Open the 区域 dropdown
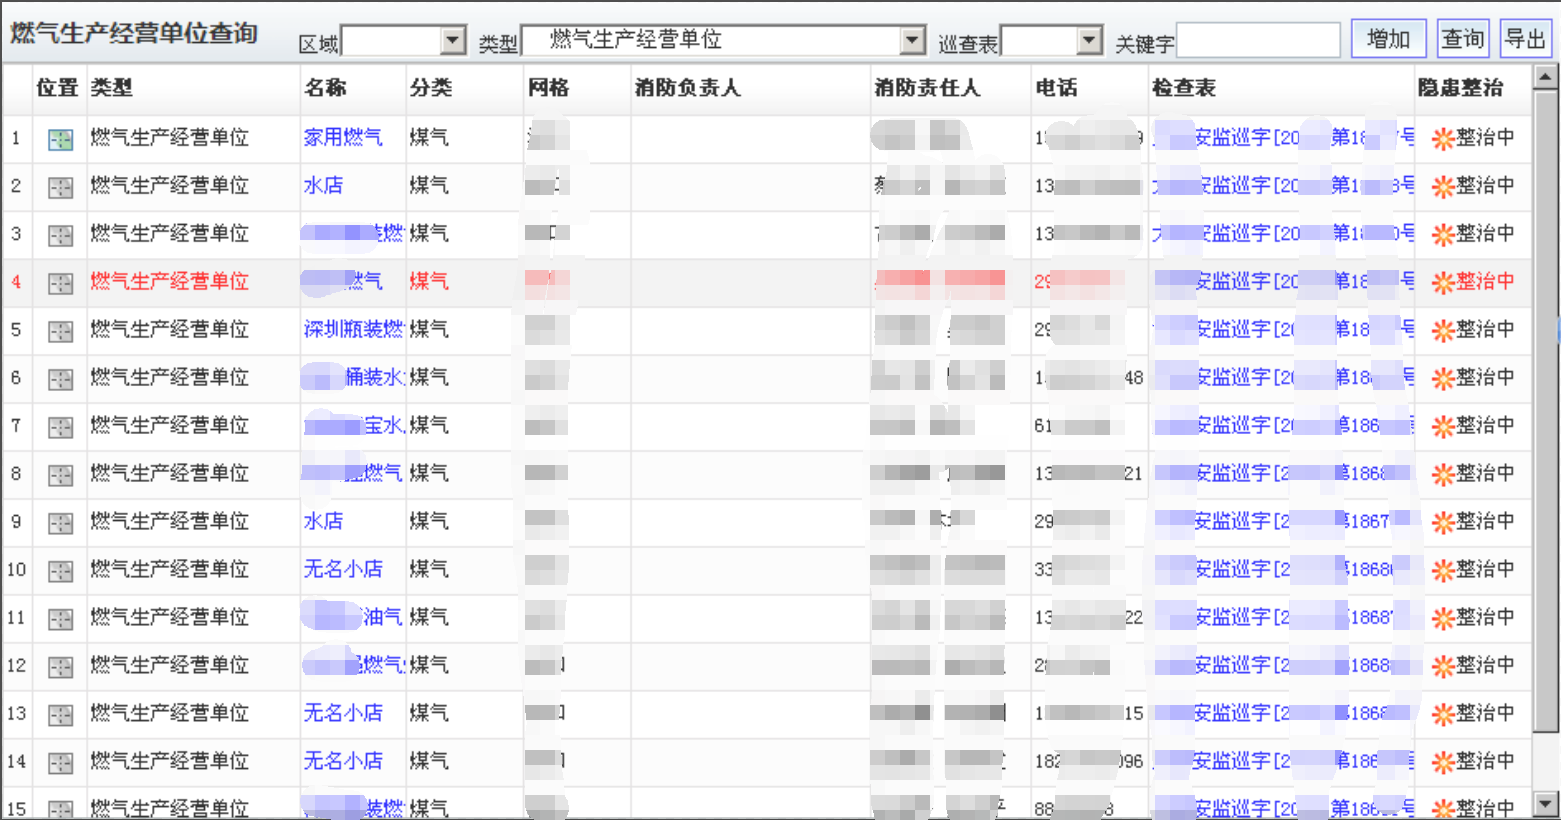This screenshot has height=820, width=1561. [453, 41]
